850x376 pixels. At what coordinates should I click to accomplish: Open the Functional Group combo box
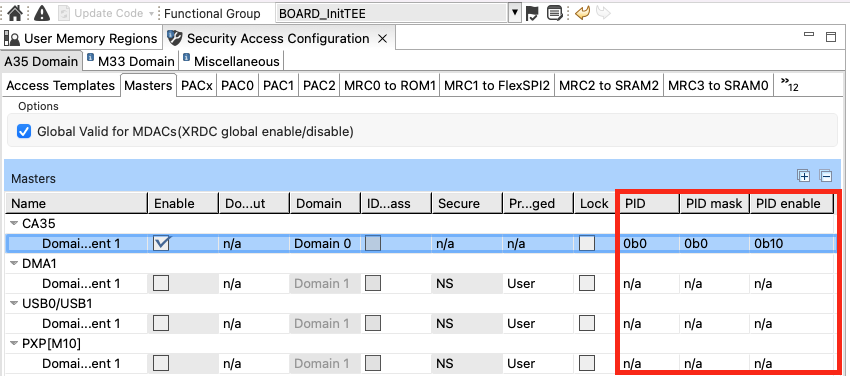[398, 14]
